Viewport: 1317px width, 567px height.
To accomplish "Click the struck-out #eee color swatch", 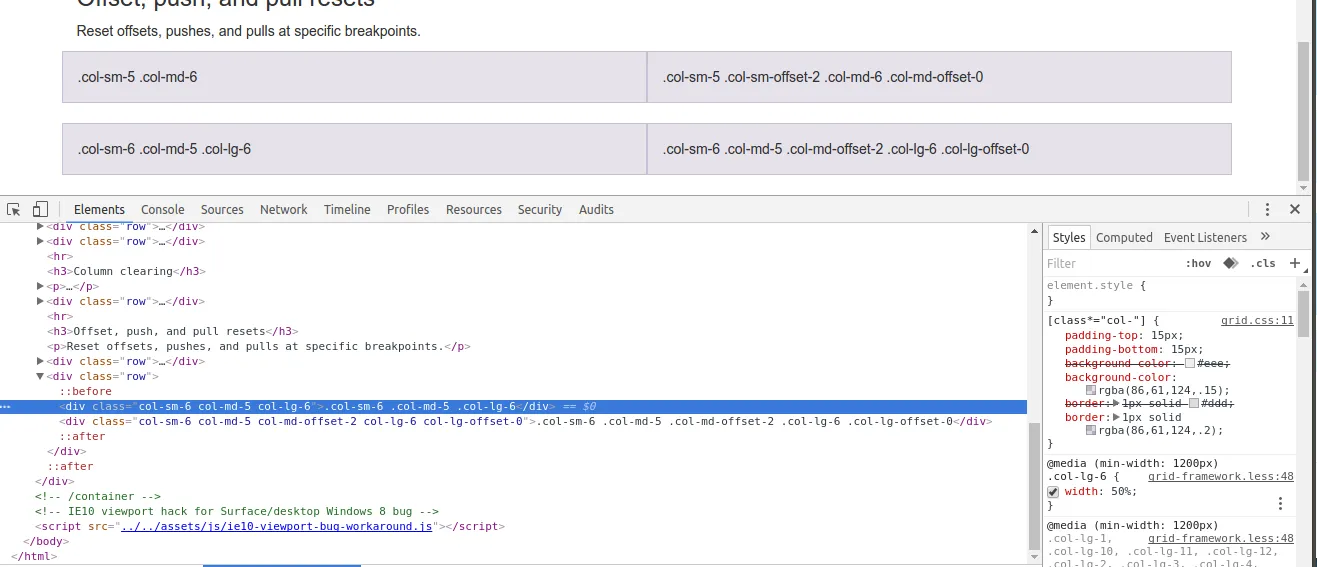I will (x=1190, y=363).
